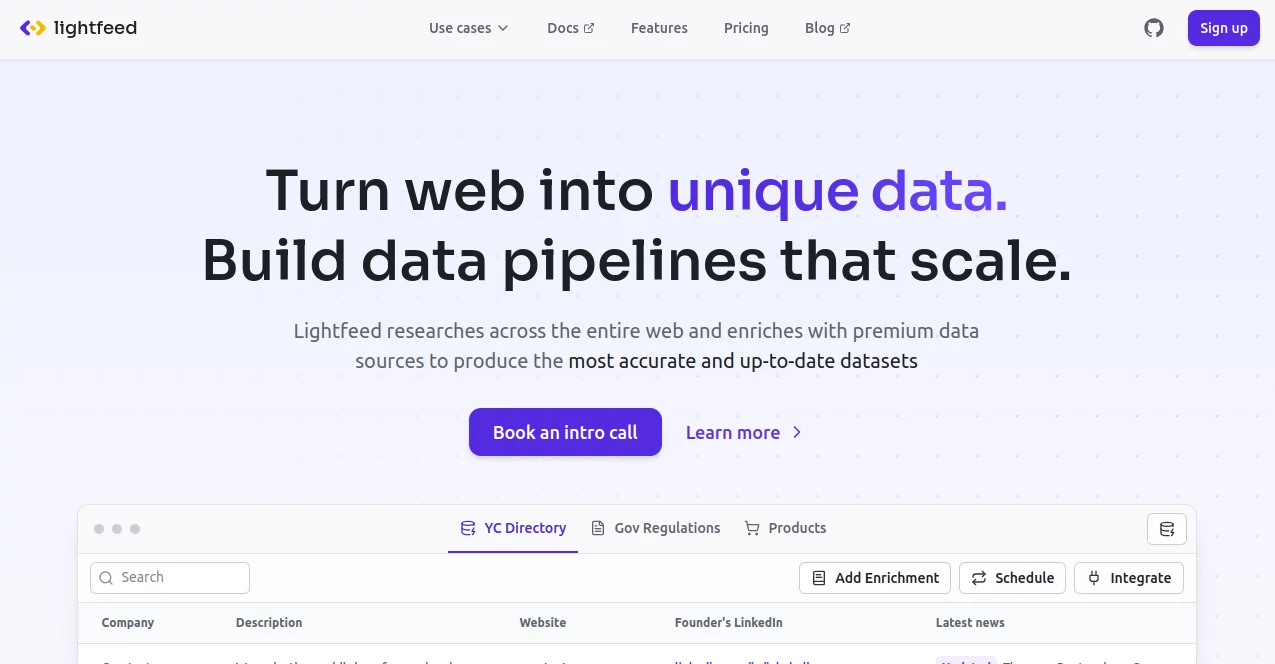Screen dimensions: 1275x664
Task: Click the document icon next to Gov Regulations
Action: click(x=597, y=528)
